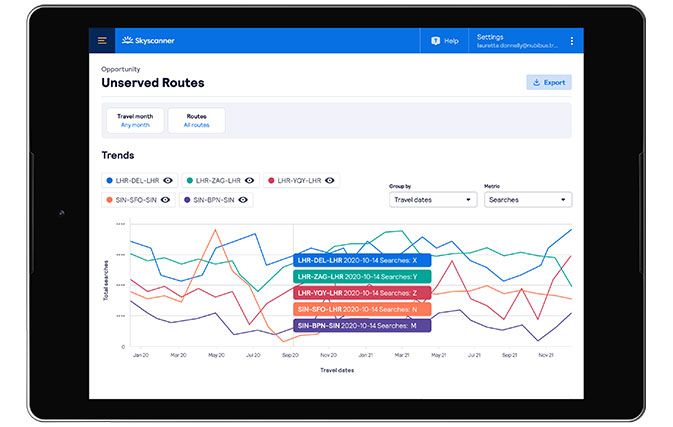Open the vertical three-dot more menu
The height and width of the screenshot is (427, 673).
coord(572,41)
